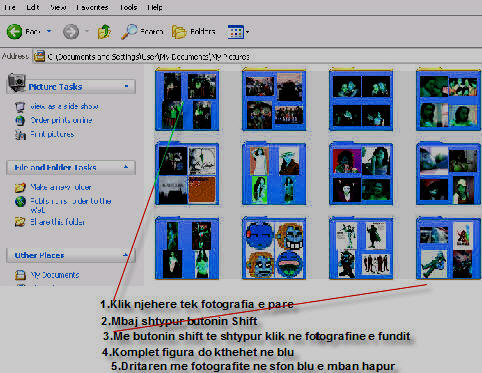
Task: Select third top-row folder with dark portraits
Action: coord(361,100)
